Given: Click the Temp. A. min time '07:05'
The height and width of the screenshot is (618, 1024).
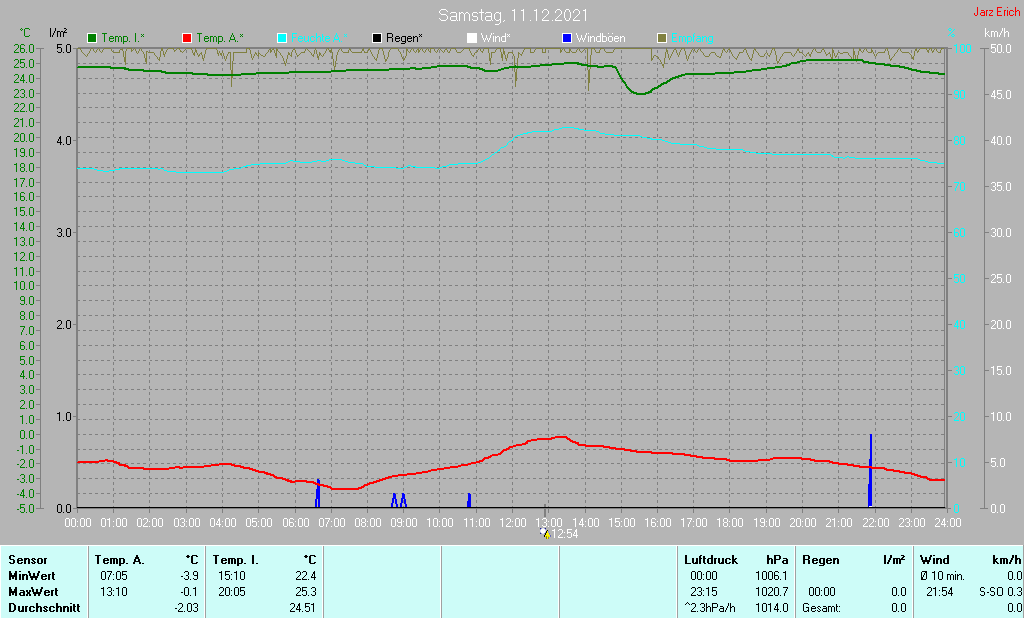Looking at the screenshot, I should tap(114, 576).
